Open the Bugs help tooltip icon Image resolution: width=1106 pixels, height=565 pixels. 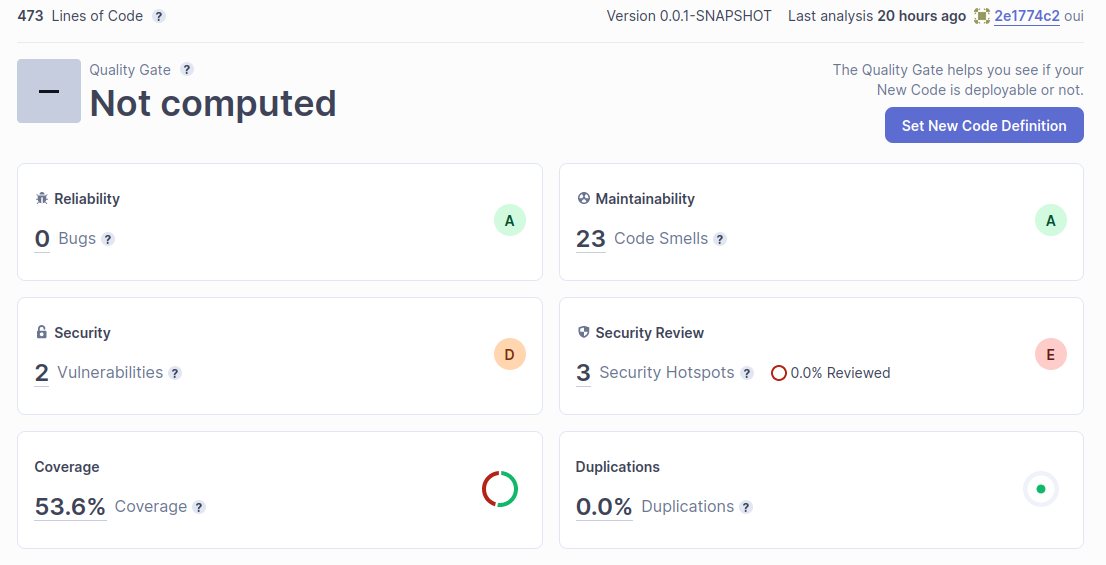click(x=108, y=239)
